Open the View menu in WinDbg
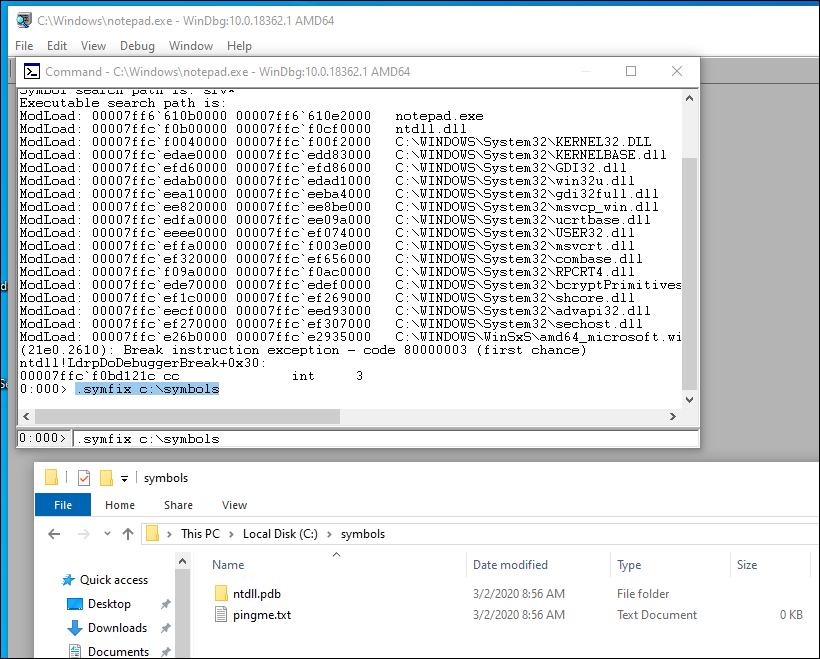This screenshot has height=659, width=820. click(93, 46)
